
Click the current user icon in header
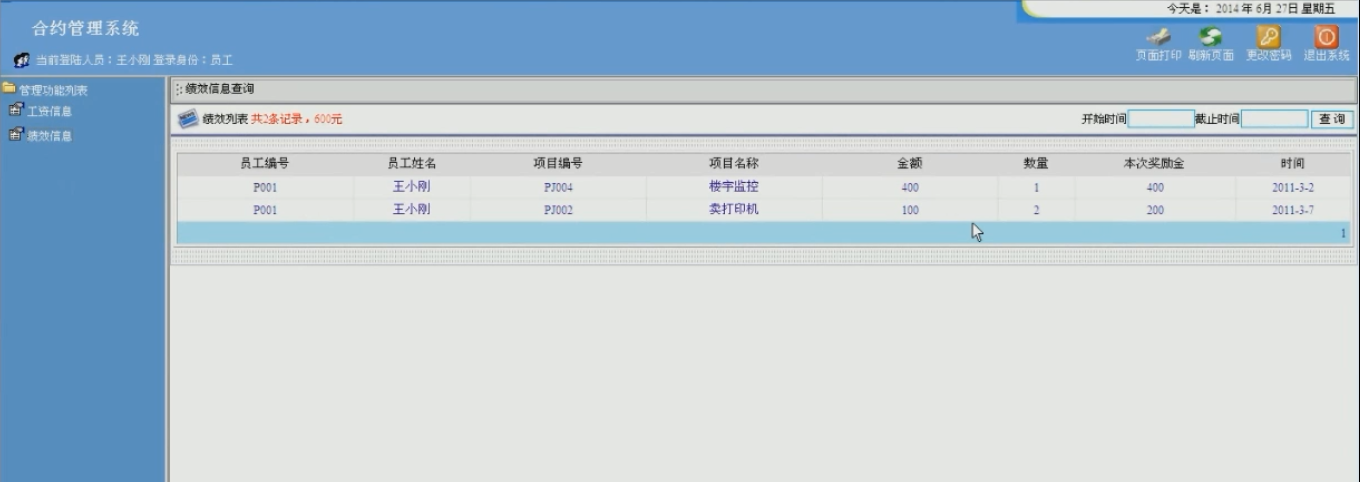[21, 60]
